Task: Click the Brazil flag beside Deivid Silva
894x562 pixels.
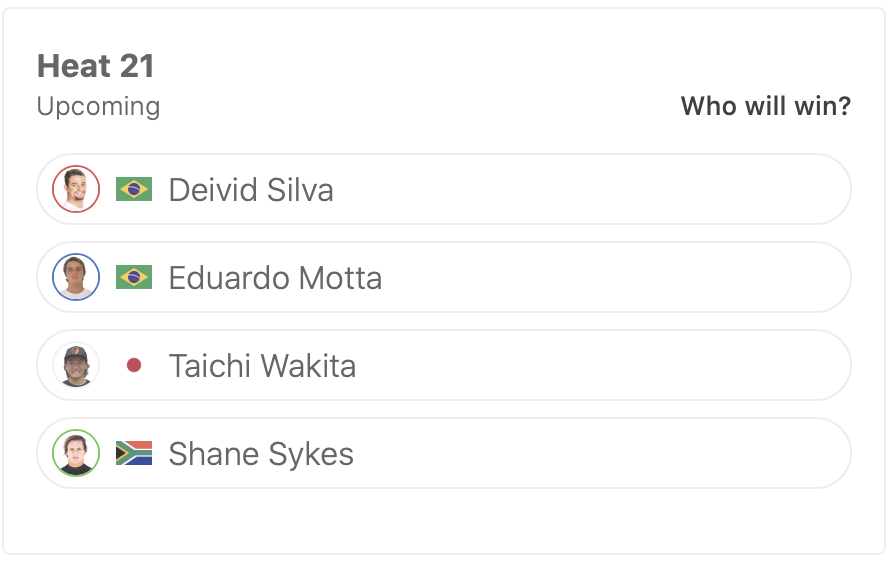Action: click(x=134, y=189)
